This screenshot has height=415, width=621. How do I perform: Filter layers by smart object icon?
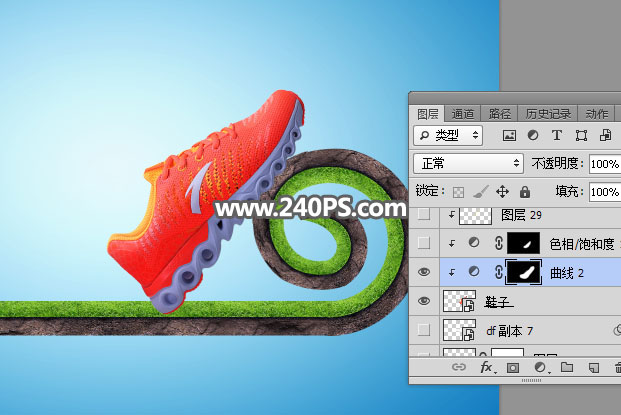coord(605,135)
